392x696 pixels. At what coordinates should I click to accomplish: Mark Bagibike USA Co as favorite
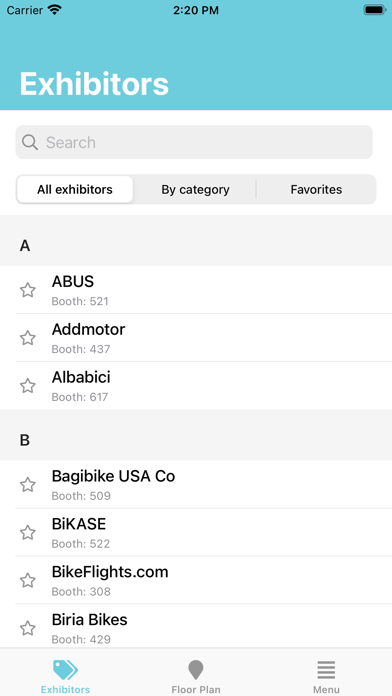pyautogui.click(x=28, y=485)
